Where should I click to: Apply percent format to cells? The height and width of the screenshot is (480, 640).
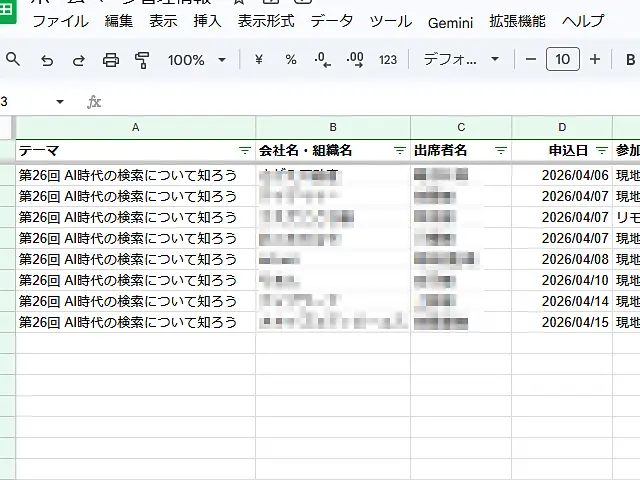(x=291, y=60)
